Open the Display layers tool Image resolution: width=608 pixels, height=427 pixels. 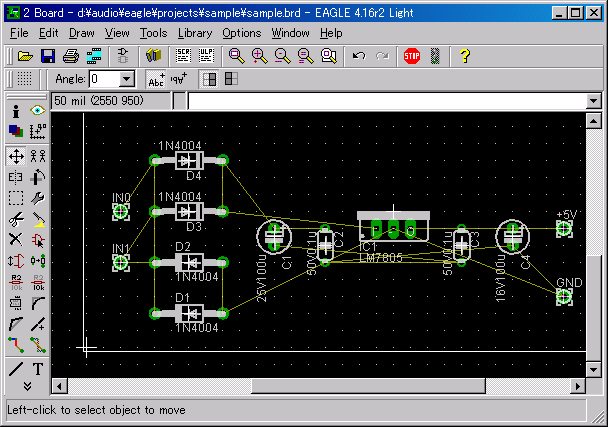[x=16, y=131]
